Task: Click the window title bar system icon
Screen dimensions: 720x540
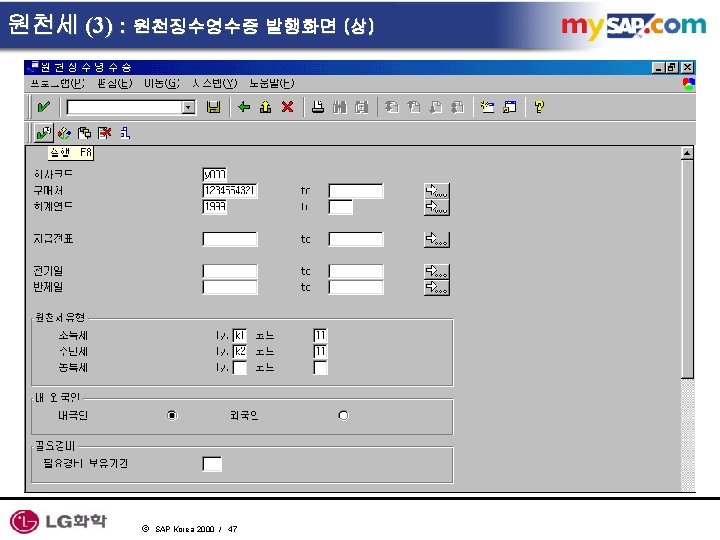Action: 33,68
